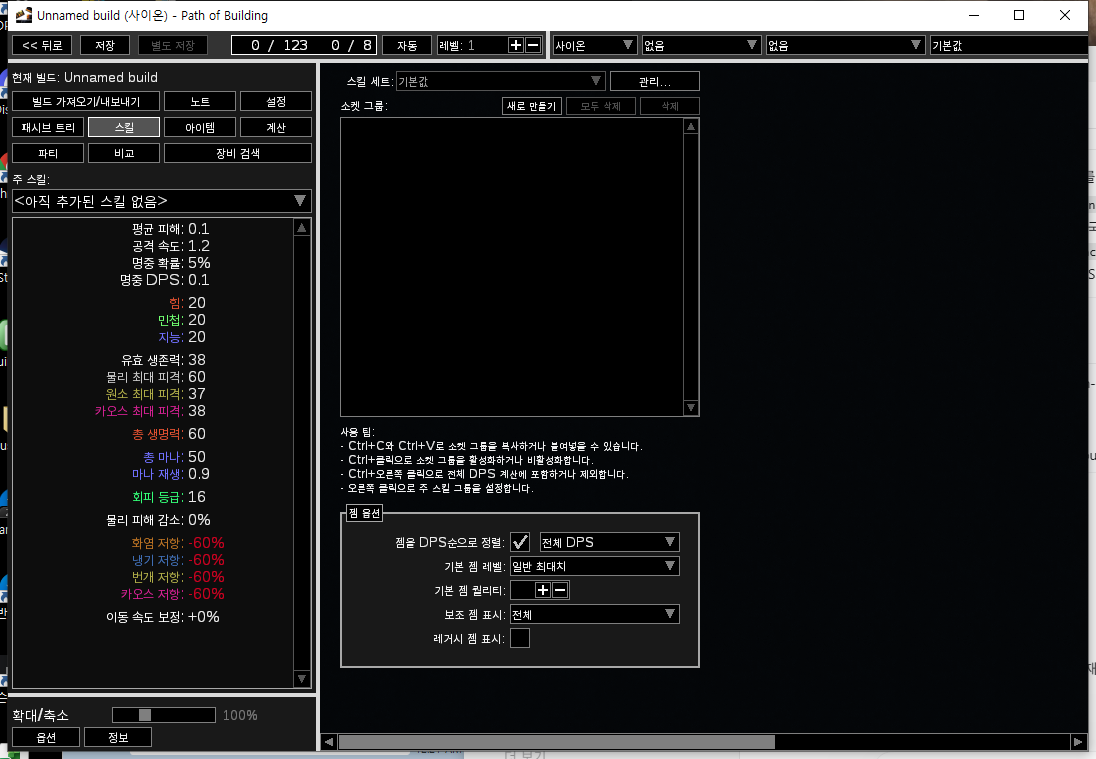
Task: Switch to the 패시브 트리 tab
Action: pos(48,127)
